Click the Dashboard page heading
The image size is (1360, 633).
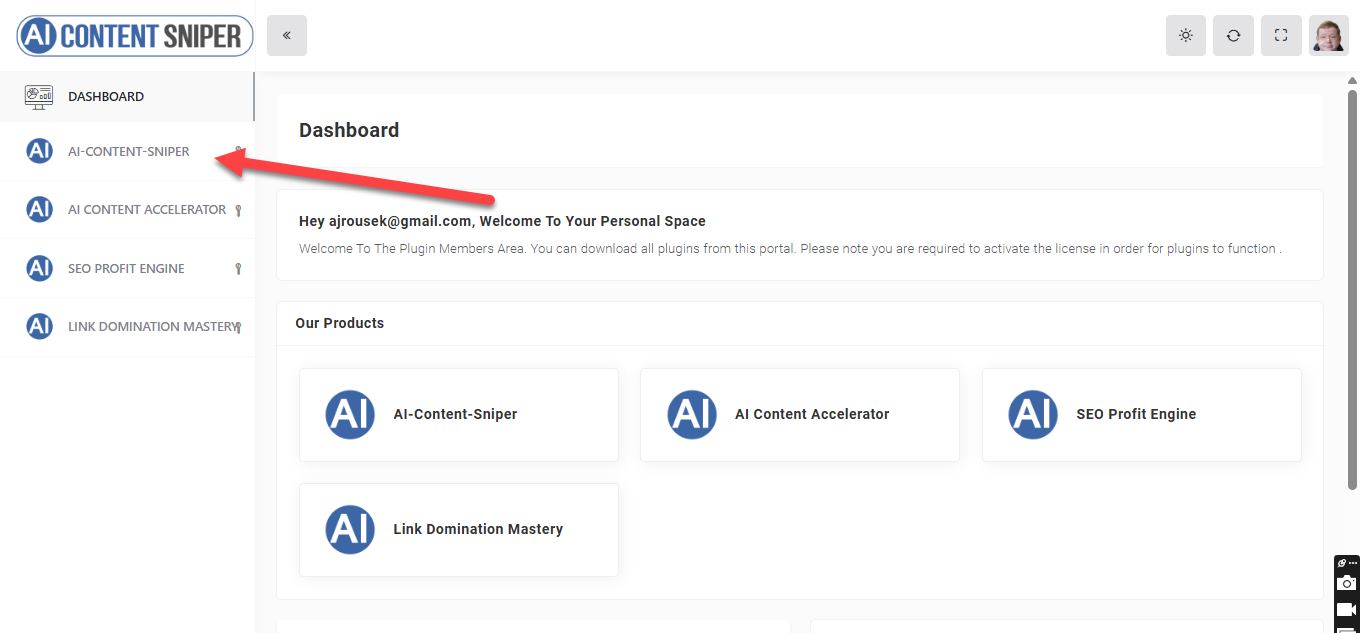click(x=349, y=130)
